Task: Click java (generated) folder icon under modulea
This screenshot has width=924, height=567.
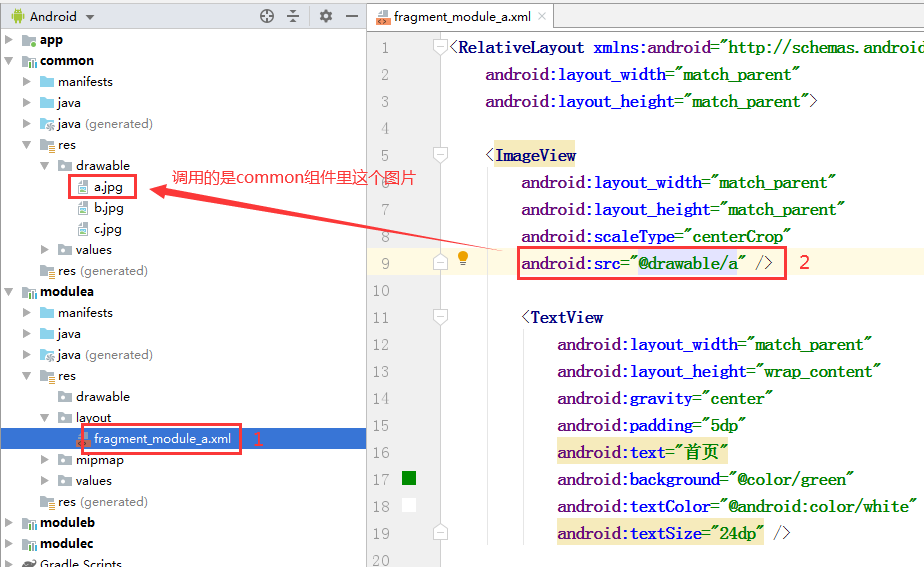Action: (47, 355)
